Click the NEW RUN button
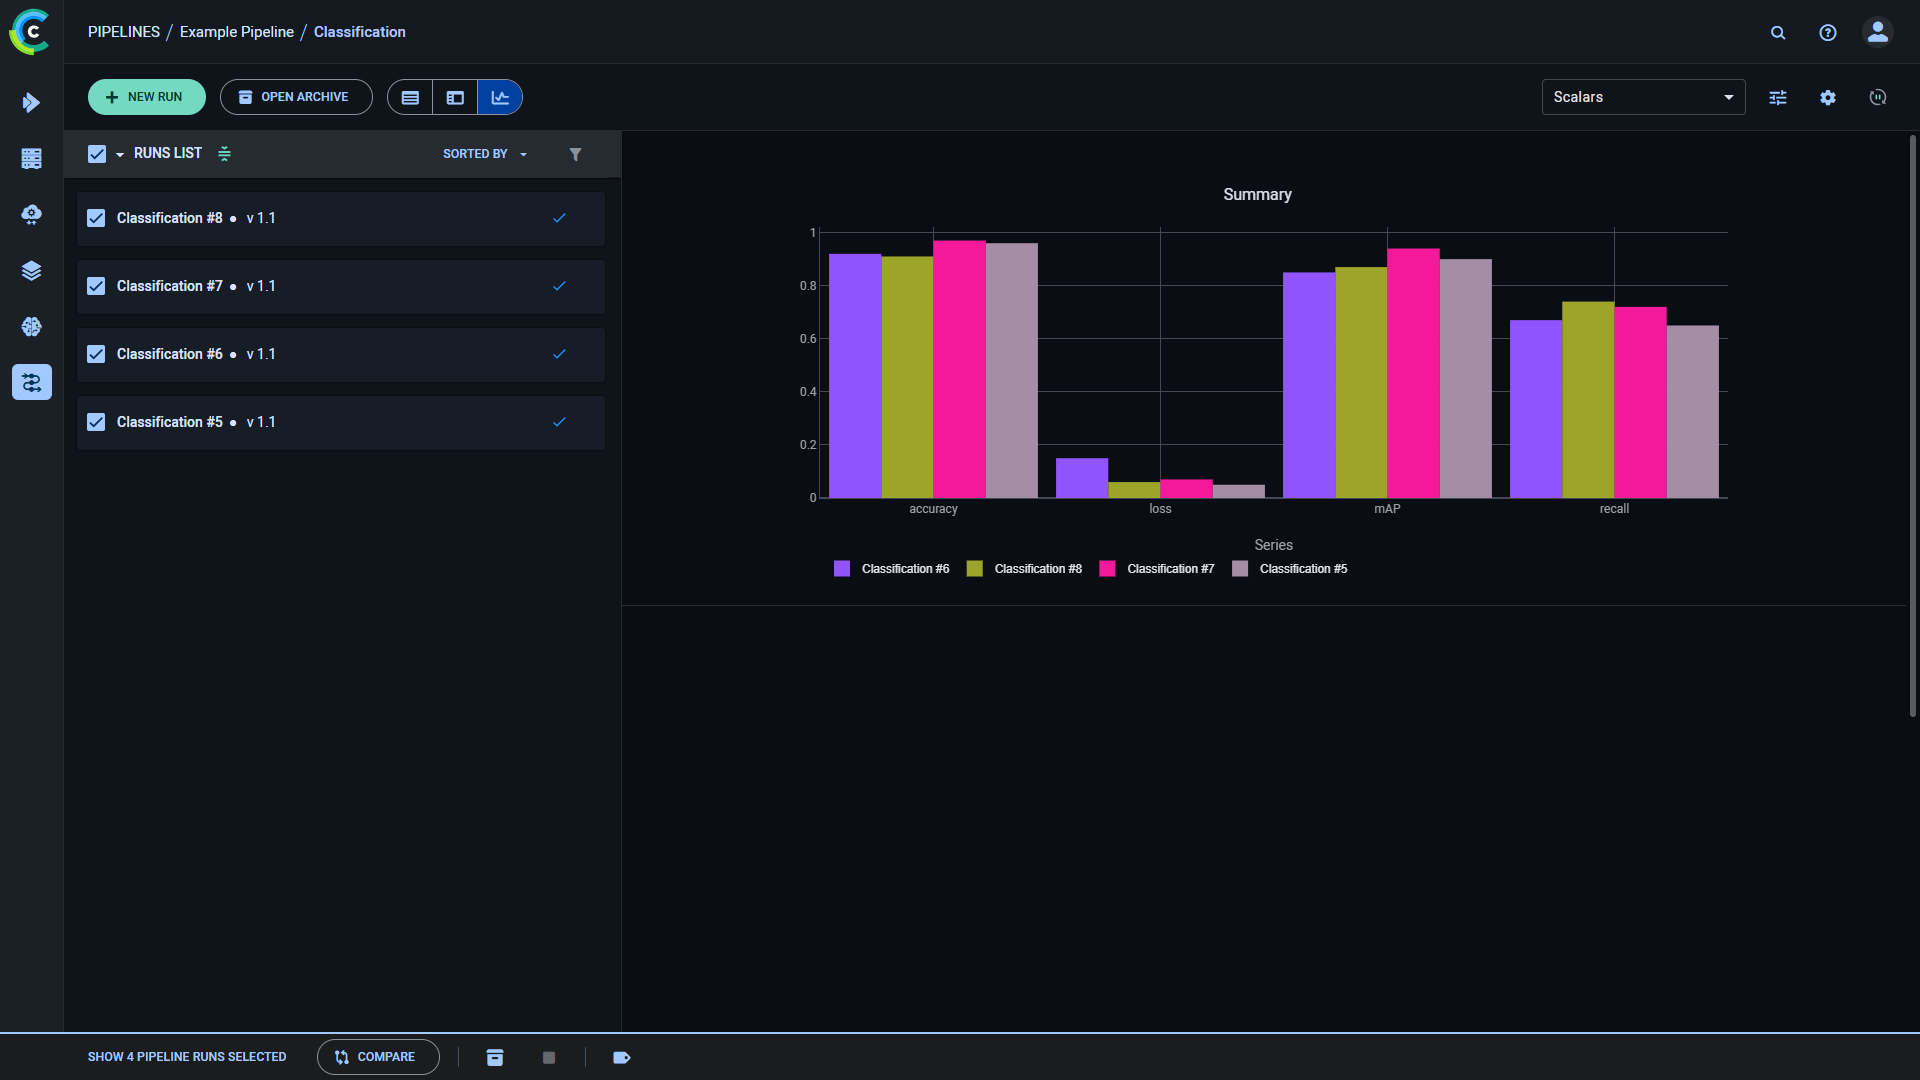The height and width of the screenshot is (1080, 1920). click(x=146, y=96)
